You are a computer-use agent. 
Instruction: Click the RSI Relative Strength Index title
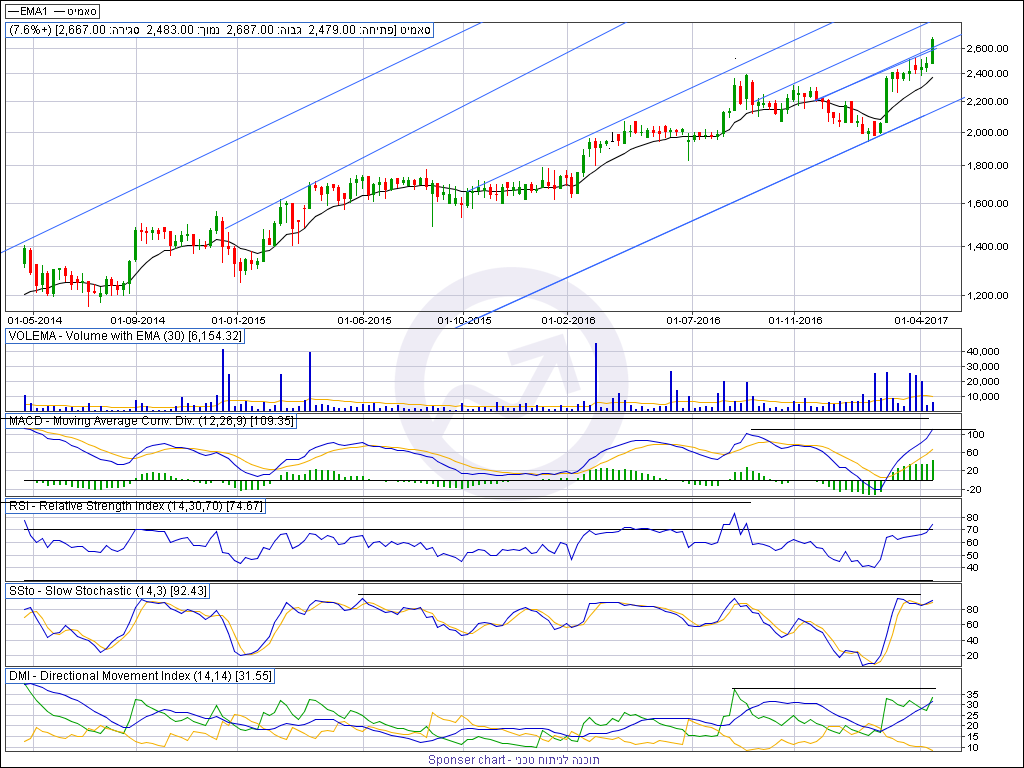[135, 506]
